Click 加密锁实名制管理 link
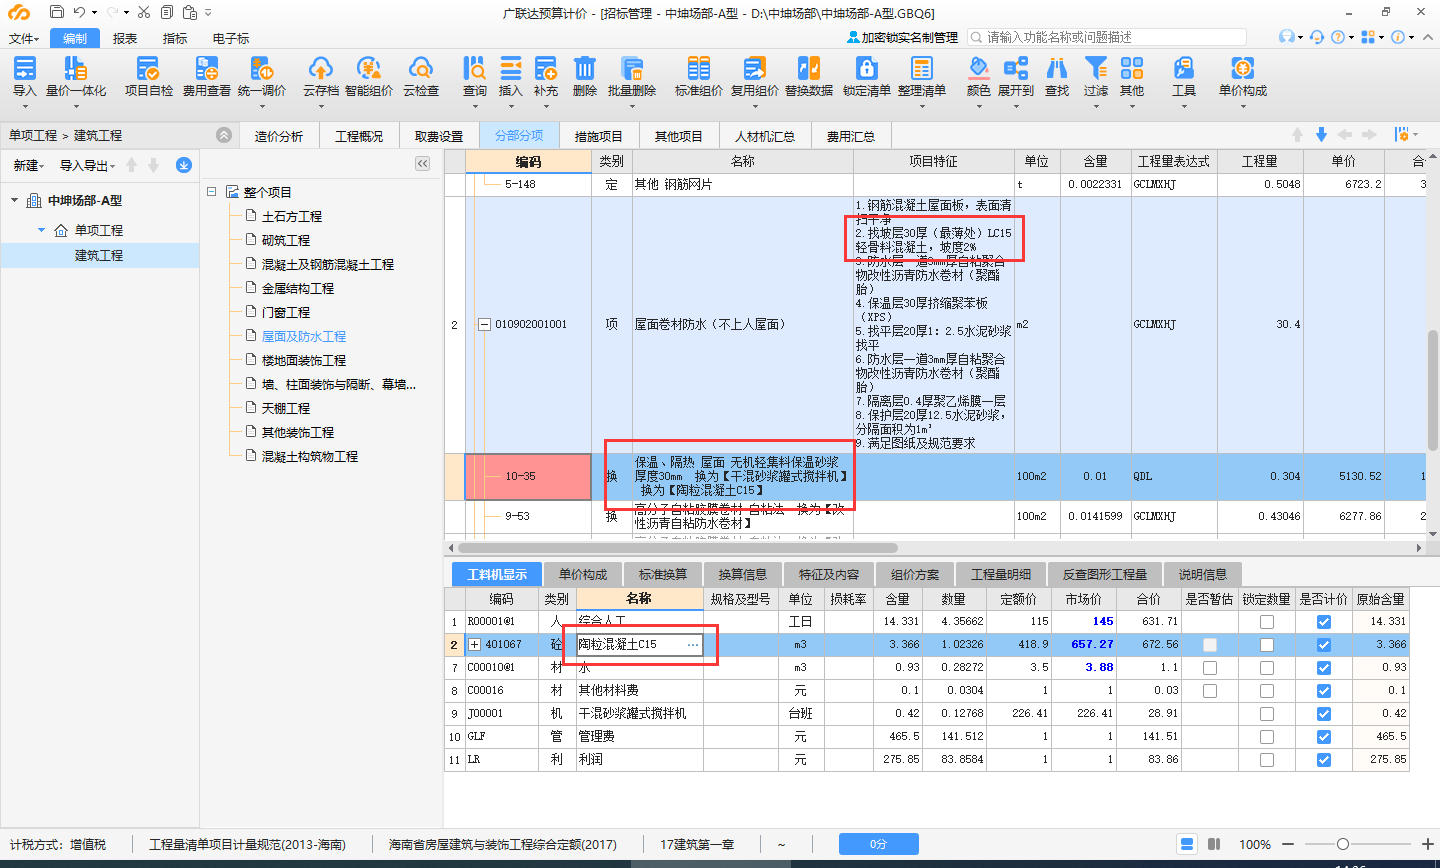The image size is (1440, 868). 903,37
